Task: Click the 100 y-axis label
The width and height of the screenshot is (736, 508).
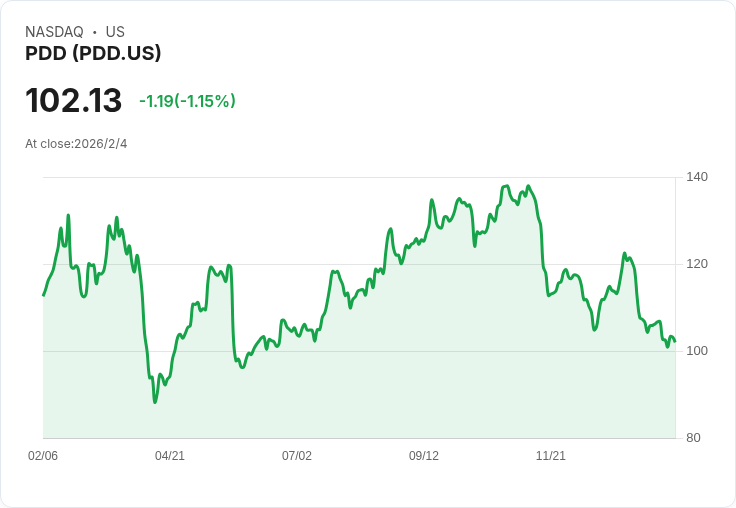Action: point(697,351)
